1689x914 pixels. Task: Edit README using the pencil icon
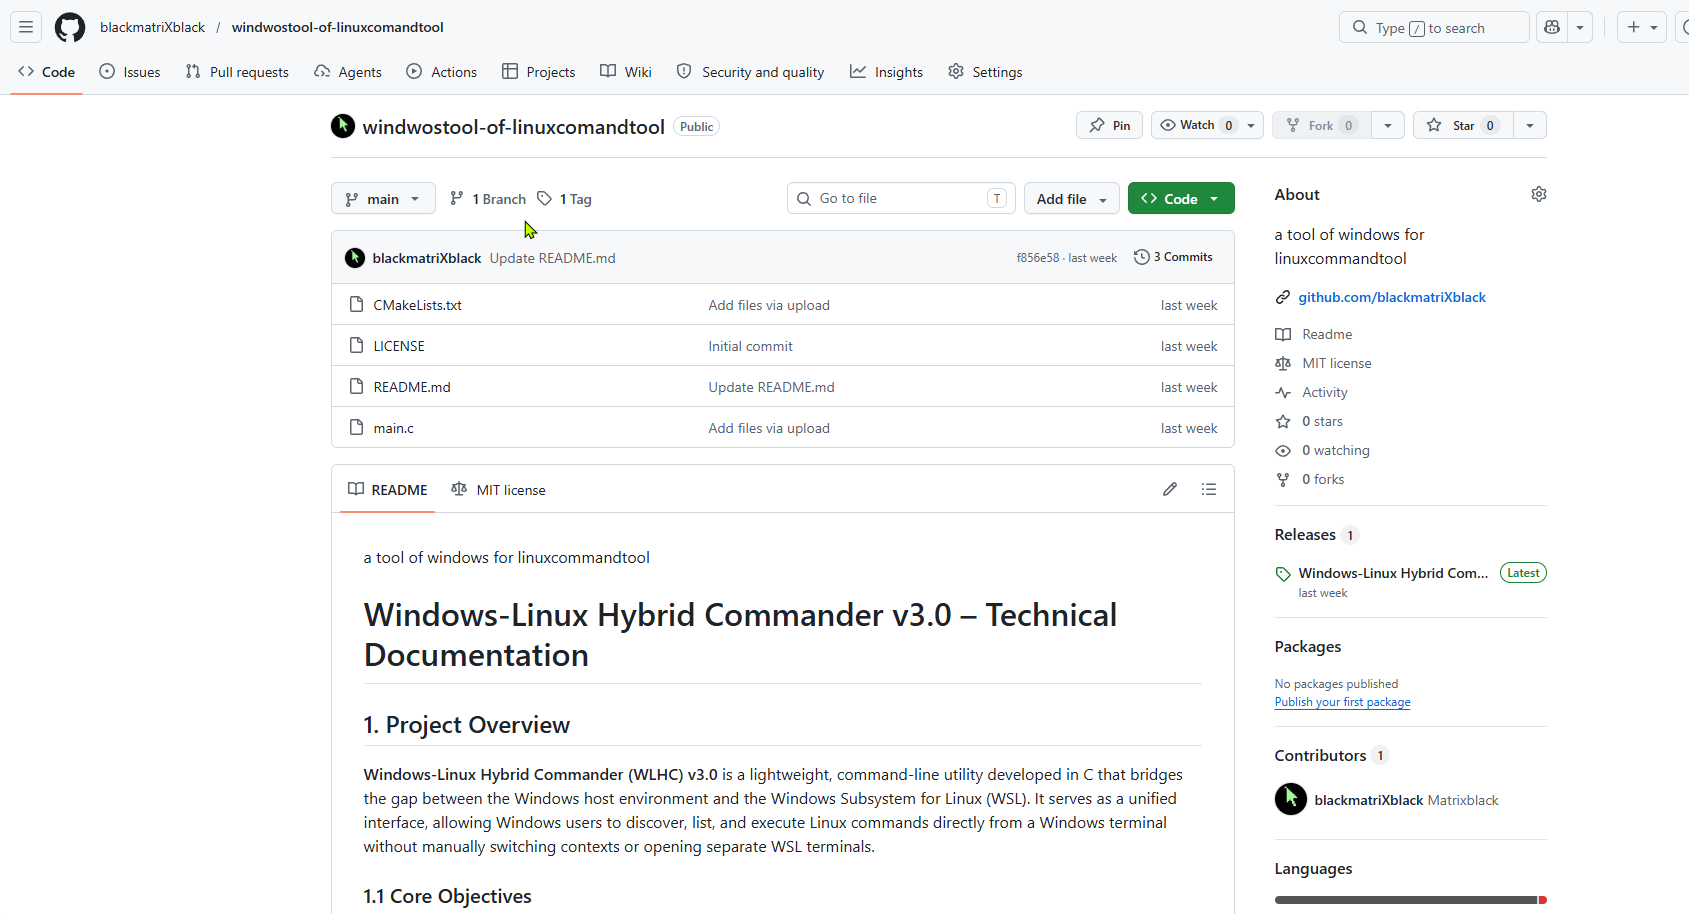pyautogui.click(x=1170, y=489)
